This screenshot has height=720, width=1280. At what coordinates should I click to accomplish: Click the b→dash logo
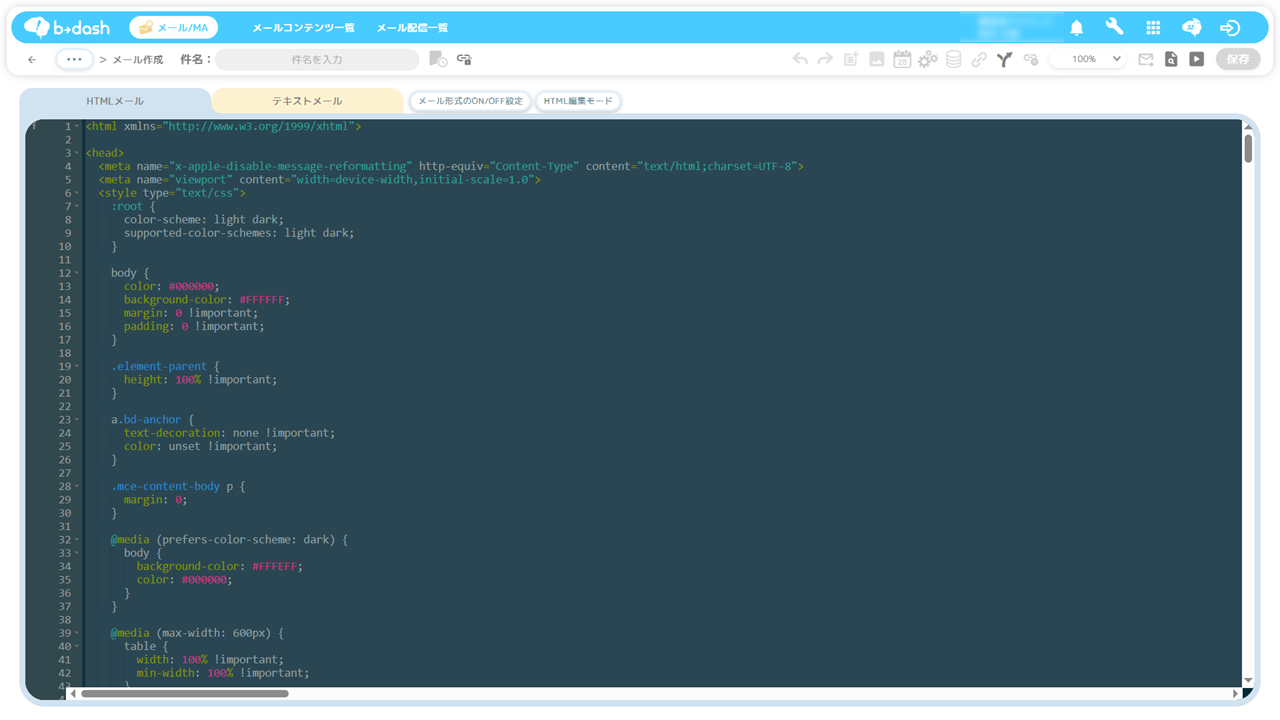(67, 27)
